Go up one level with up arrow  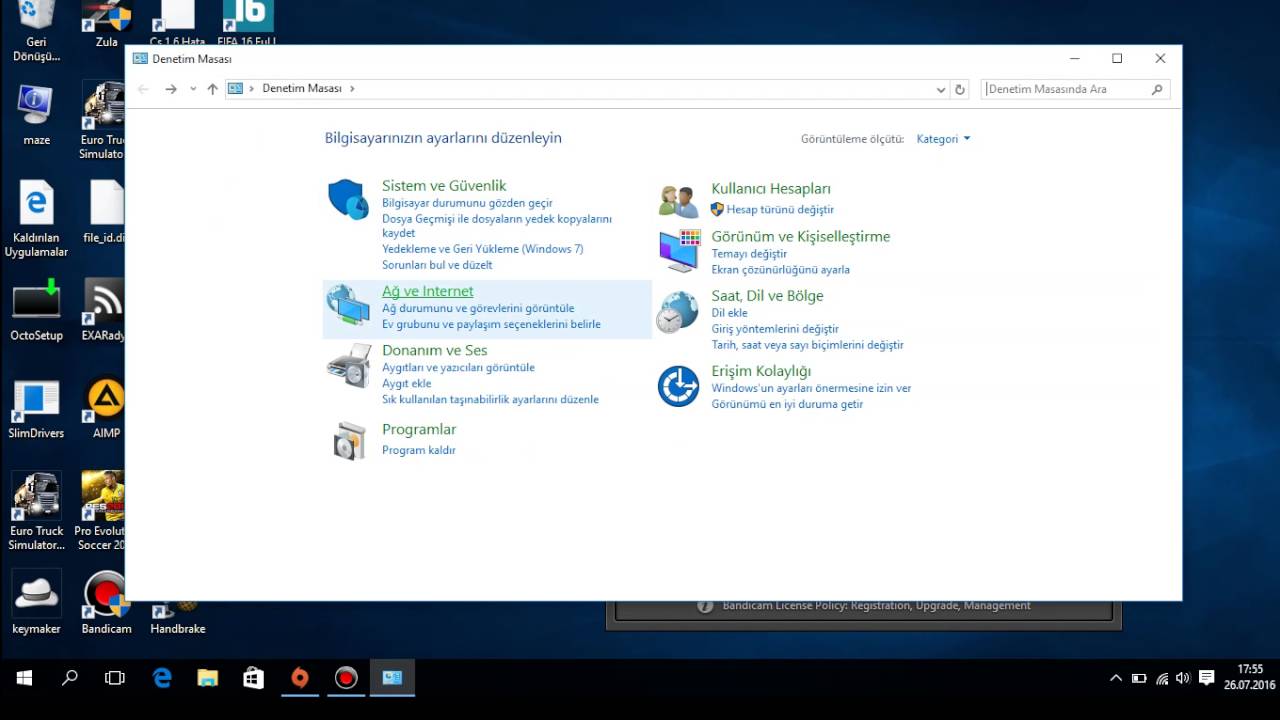tap(212, 89)
